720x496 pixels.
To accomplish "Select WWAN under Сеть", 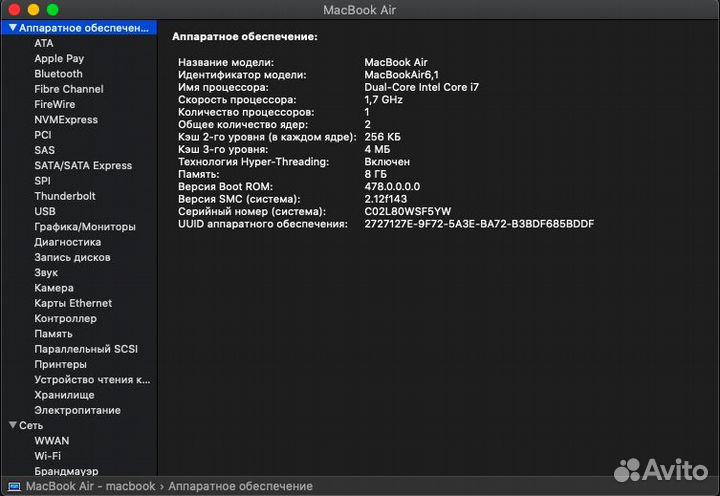I will coord(51,441).
